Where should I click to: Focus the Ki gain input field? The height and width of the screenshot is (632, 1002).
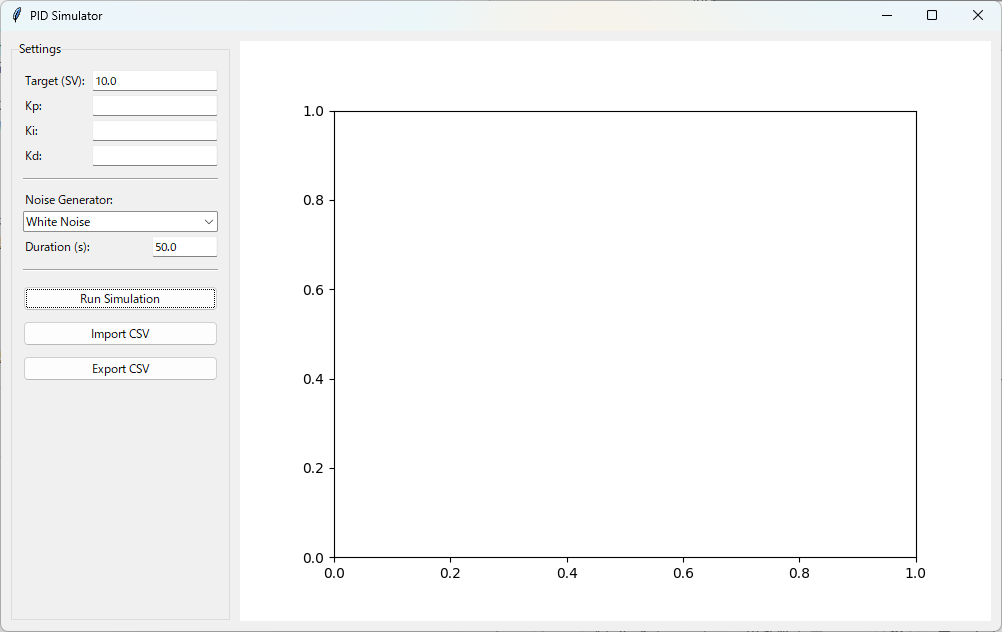[154, 131]
